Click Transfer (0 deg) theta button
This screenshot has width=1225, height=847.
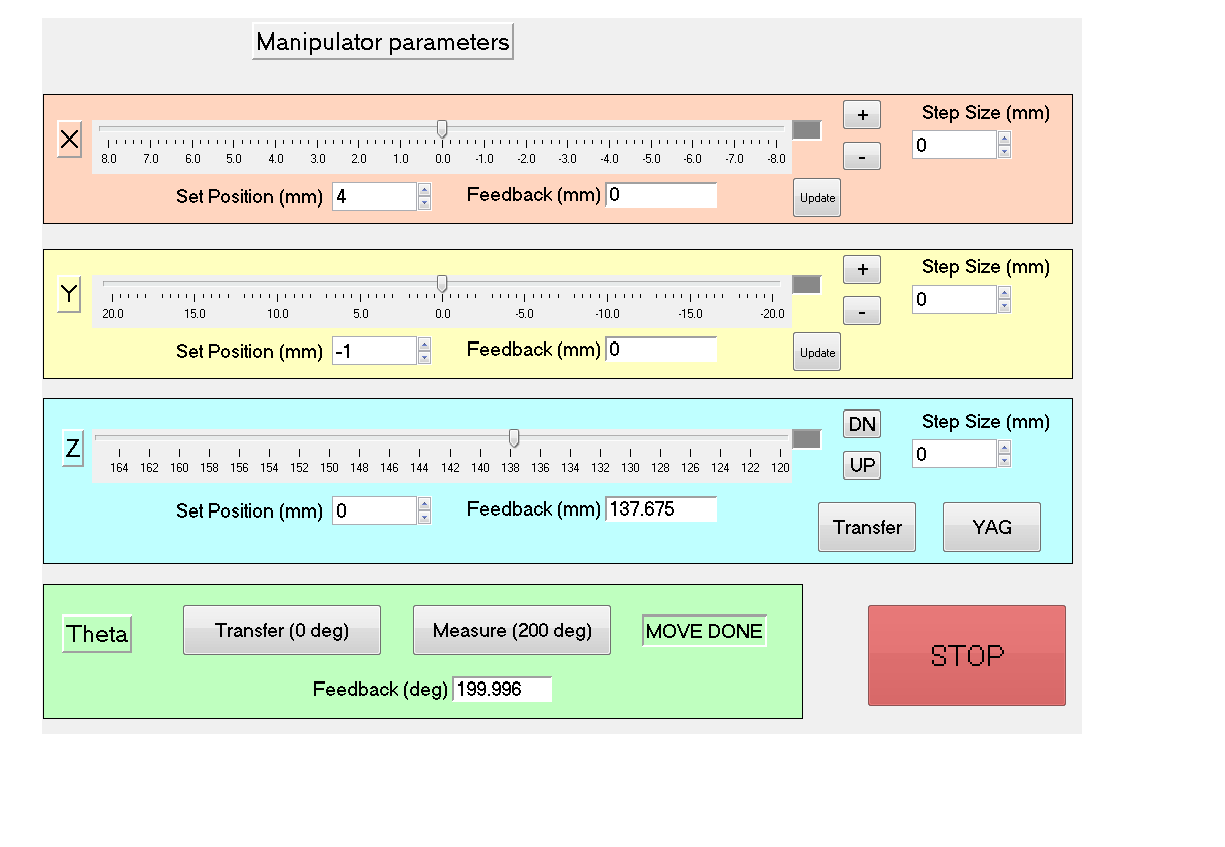pos(281,630)
